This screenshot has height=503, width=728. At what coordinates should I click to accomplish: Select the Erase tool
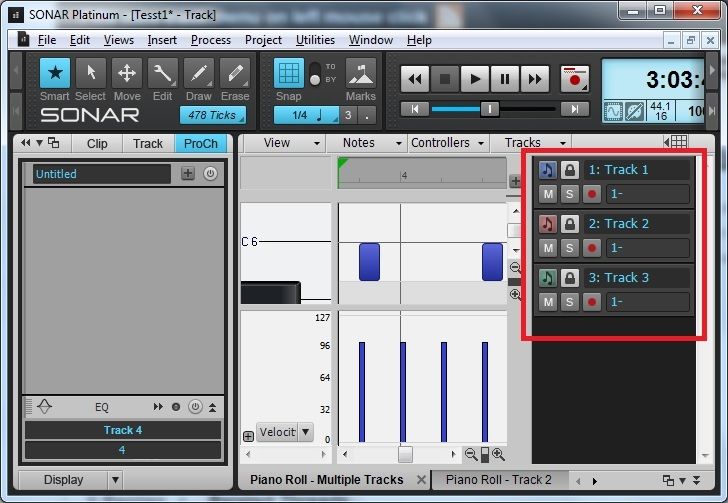234,73
